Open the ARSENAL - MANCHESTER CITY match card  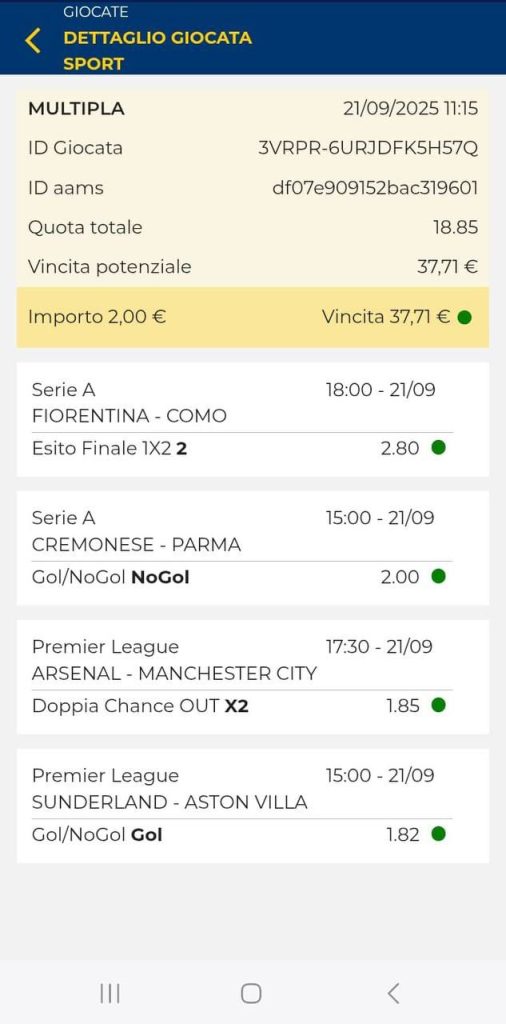[253, 677]
